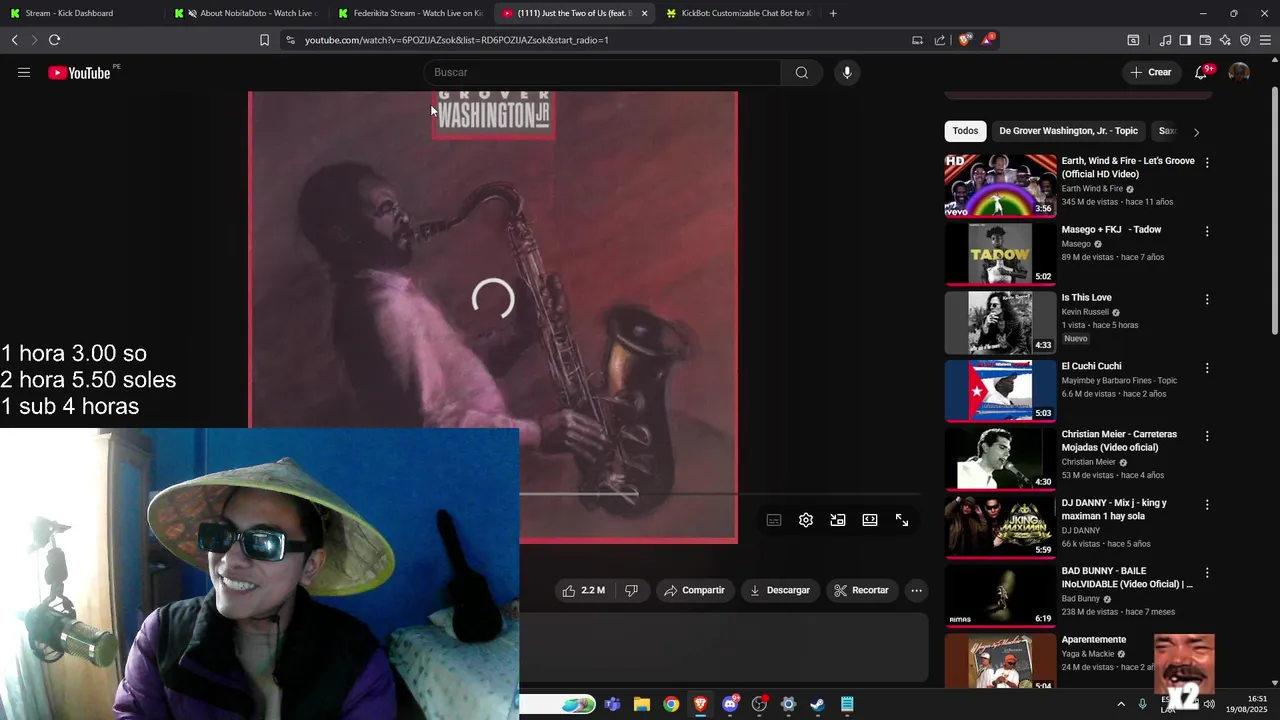Switch to KickBot Chat Bot browser tab
This screenshot has height=720, width=1280.
coord(738,13)
